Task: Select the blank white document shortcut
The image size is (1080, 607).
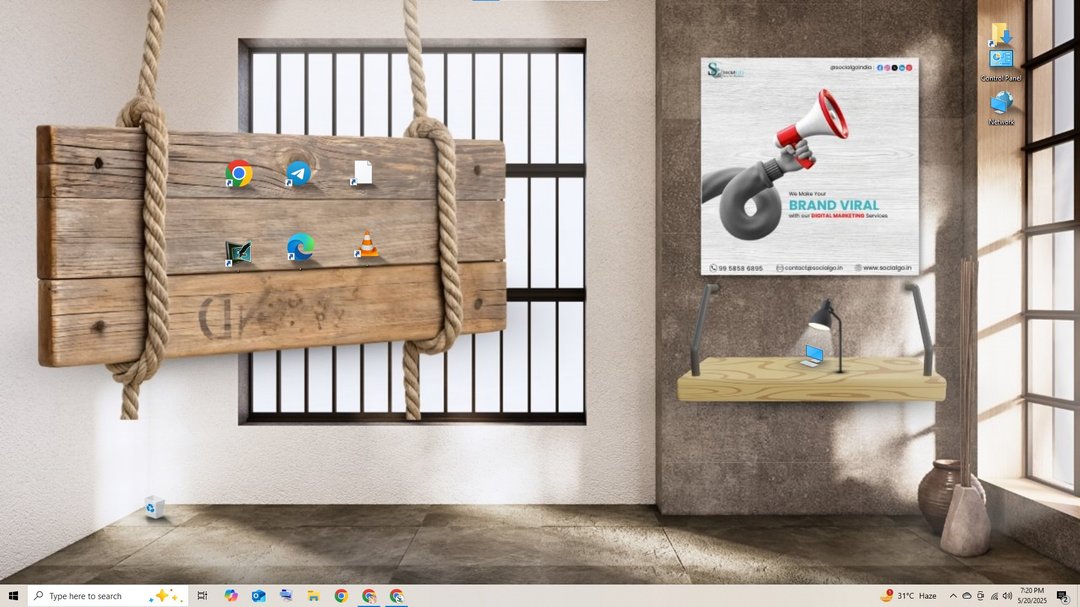Action: [x=362, y=173]
